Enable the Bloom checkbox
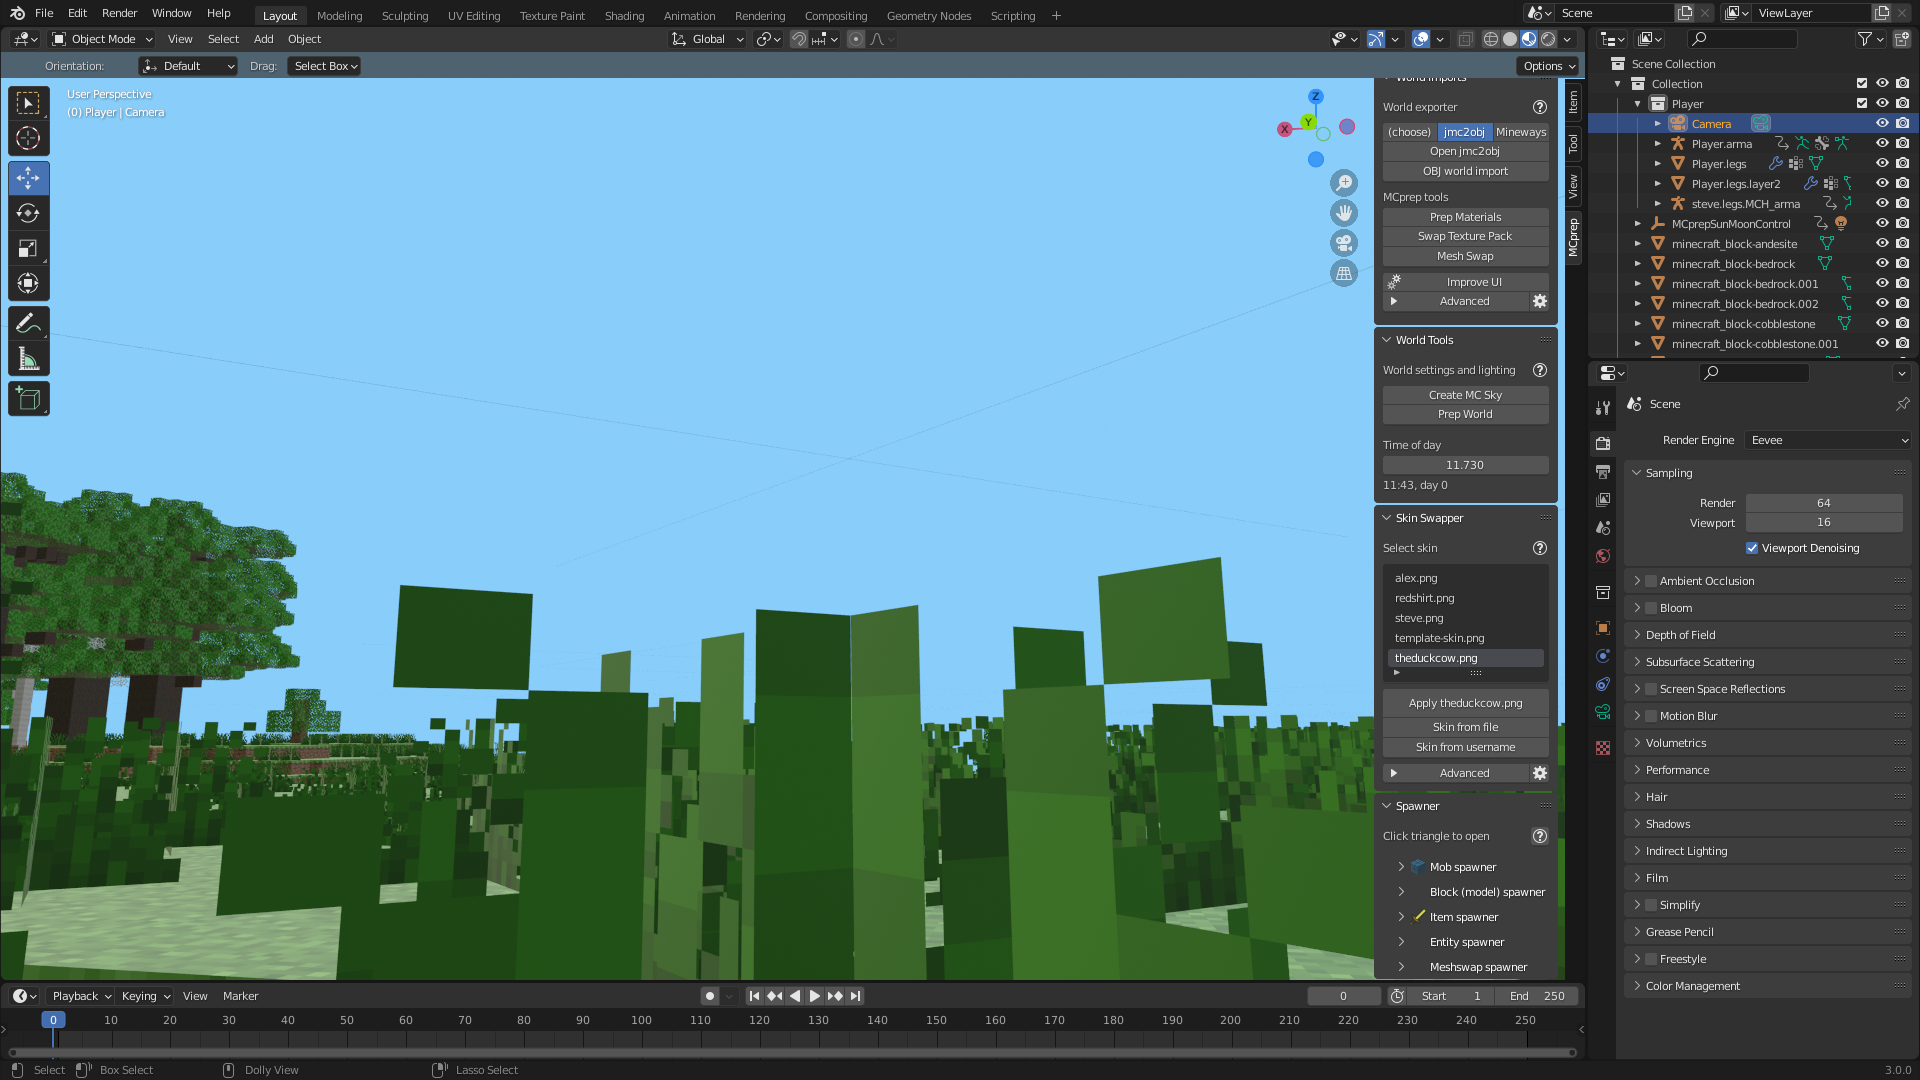This screenshot has height=1080, width=1920. [x=1651, y=608]
